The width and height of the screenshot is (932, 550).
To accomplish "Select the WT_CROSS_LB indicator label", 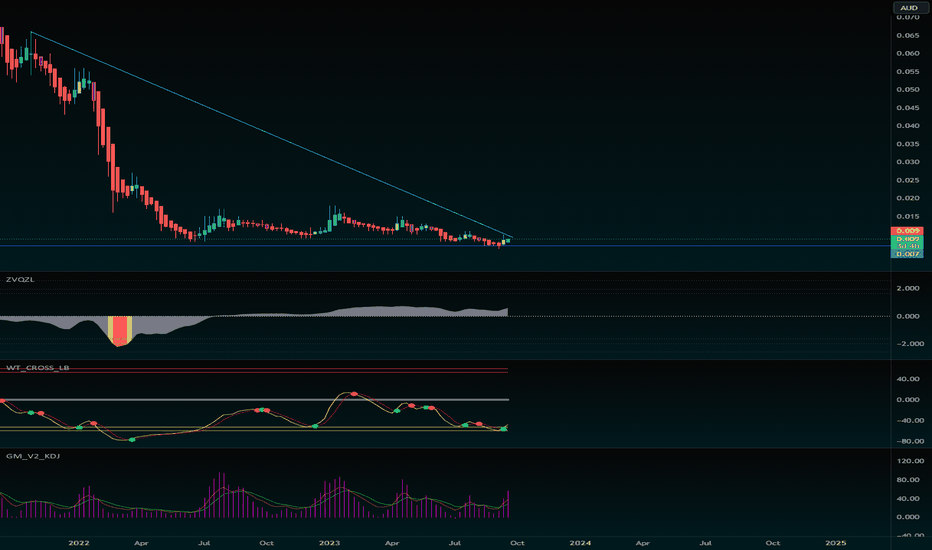I will tap(37, 367).
